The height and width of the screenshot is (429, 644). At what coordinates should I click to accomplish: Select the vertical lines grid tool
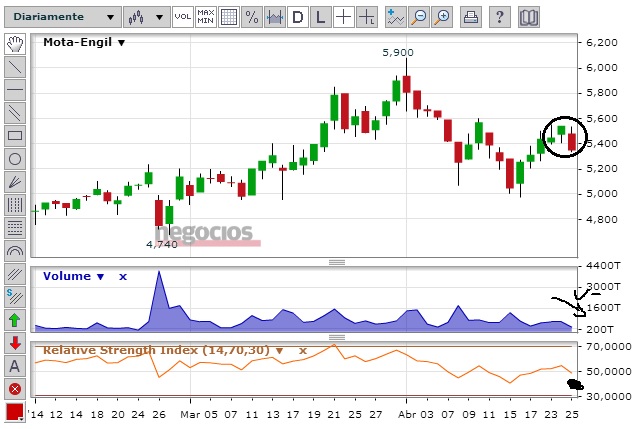click(x=15, y=205)
